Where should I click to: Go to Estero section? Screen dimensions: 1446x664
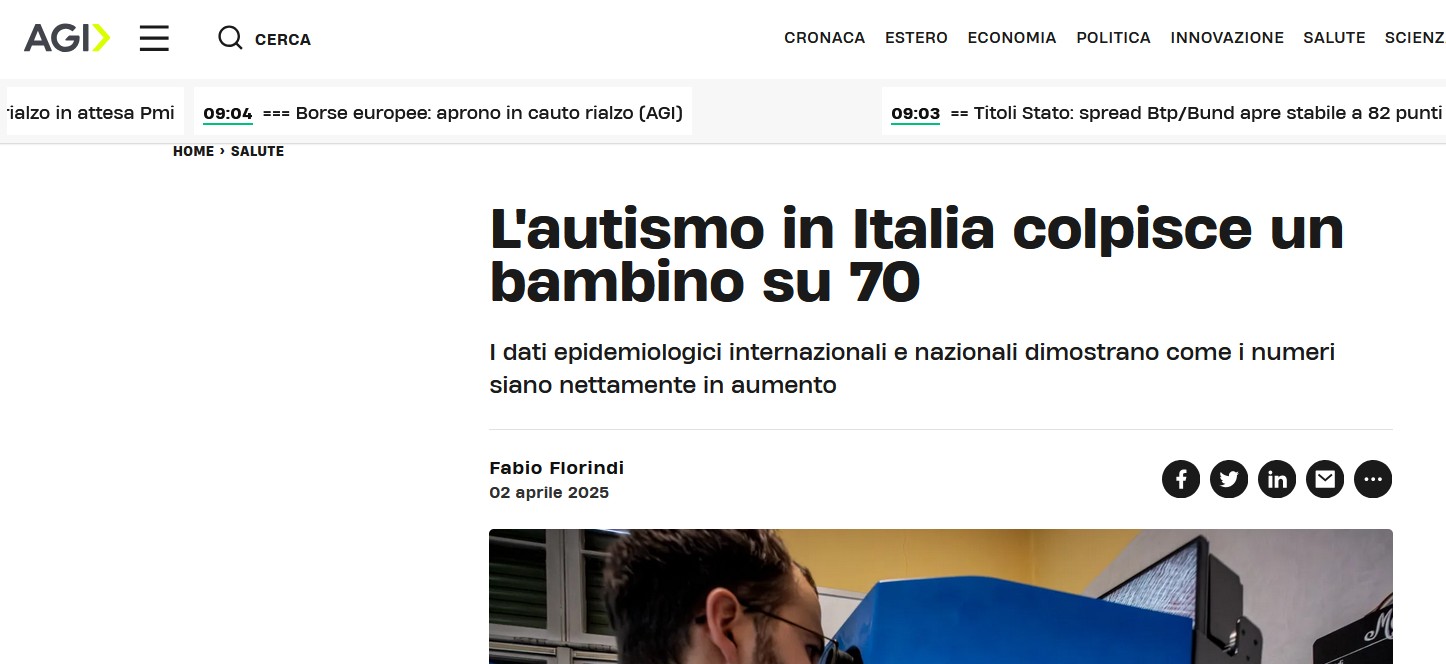click(916, 38)
